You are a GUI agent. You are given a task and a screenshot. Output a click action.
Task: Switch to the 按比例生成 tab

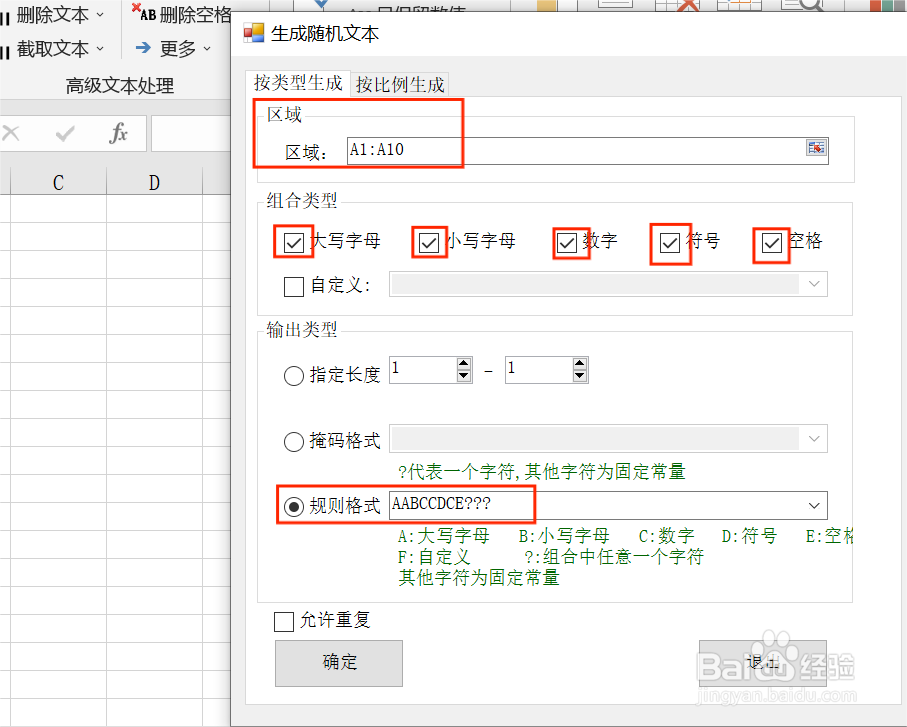pyautogui.click(x=401, y=85)
